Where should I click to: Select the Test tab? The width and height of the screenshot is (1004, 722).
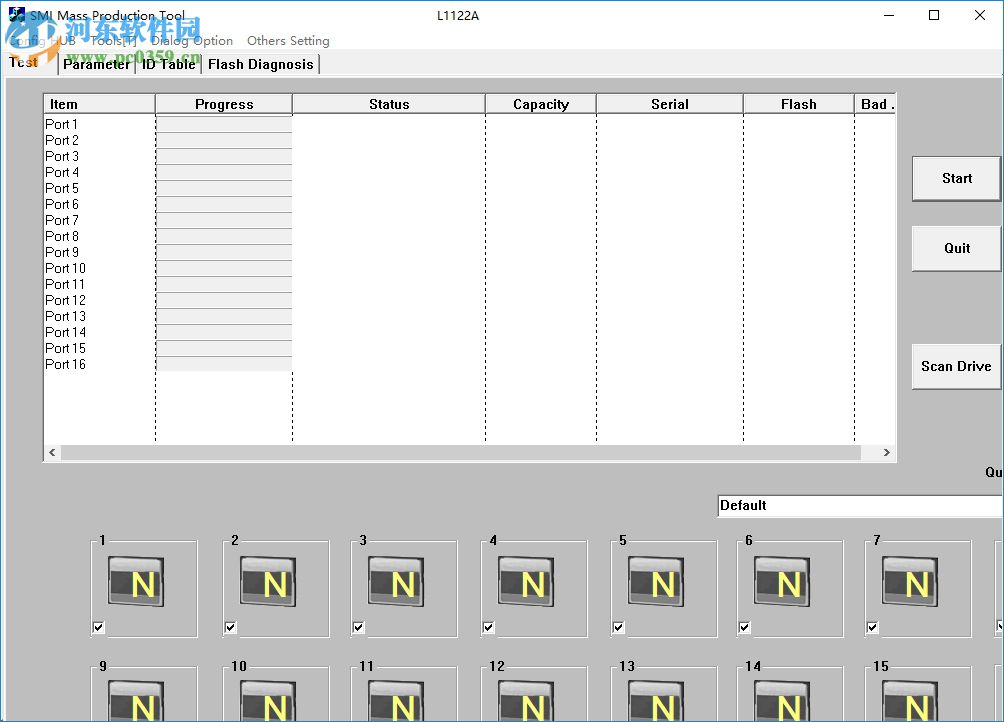click(x=31, y=63)
